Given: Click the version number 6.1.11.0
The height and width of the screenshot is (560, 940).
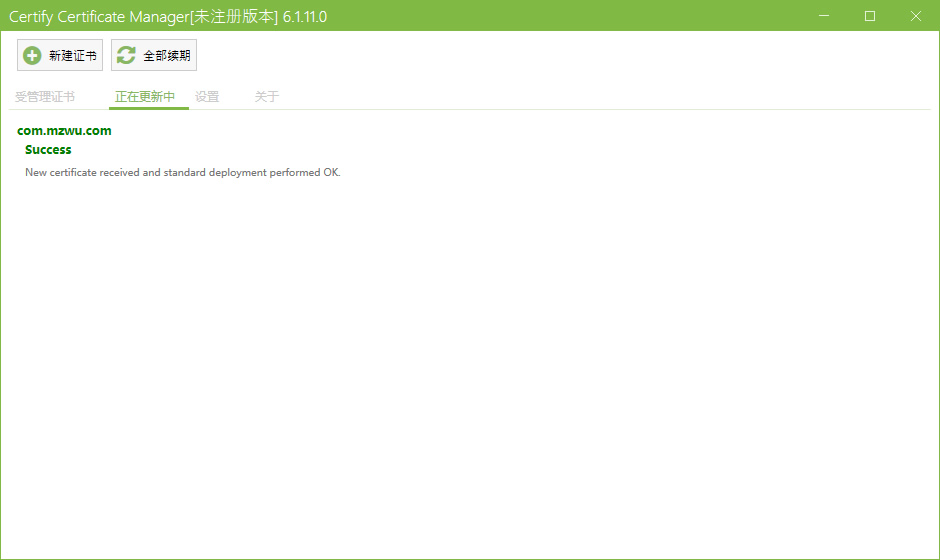Looking at the screenshot, I should pos(305,17).
